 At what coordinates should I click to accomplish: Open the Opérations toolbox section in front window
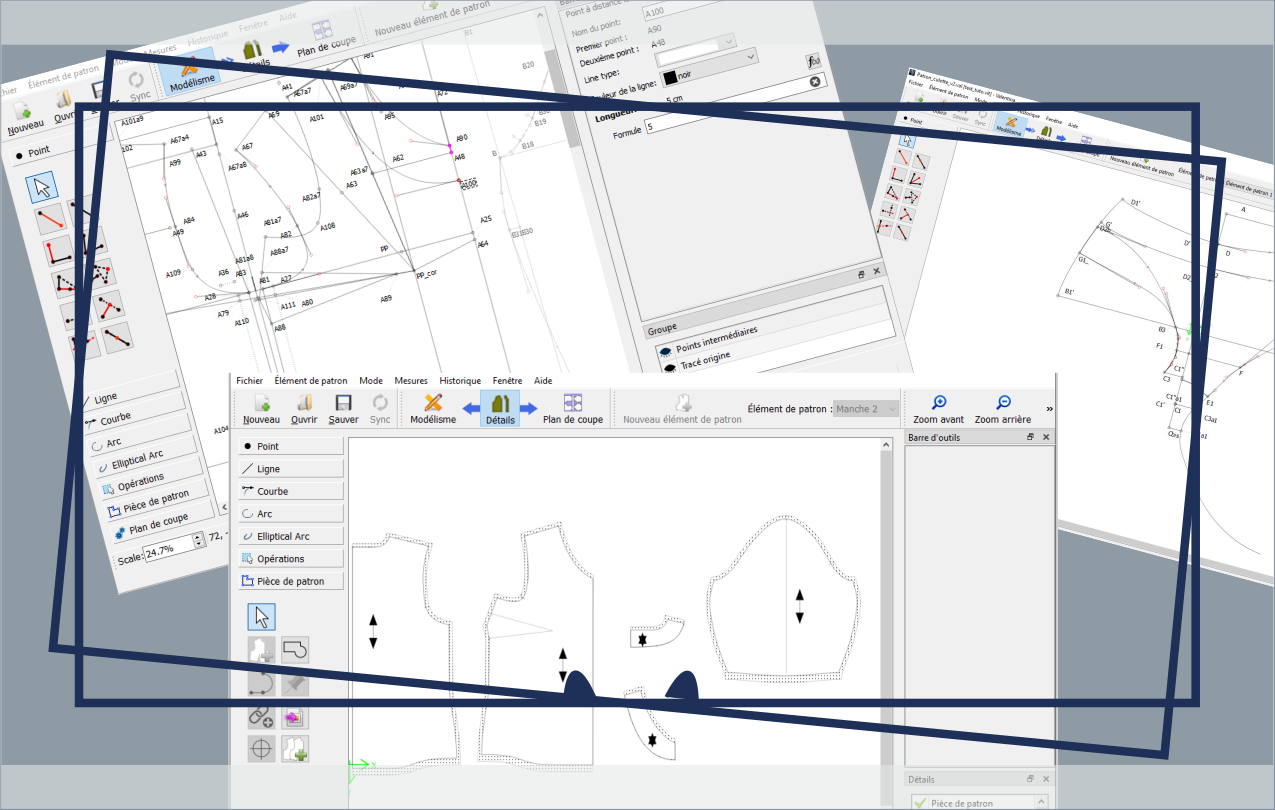coord(291,559)
